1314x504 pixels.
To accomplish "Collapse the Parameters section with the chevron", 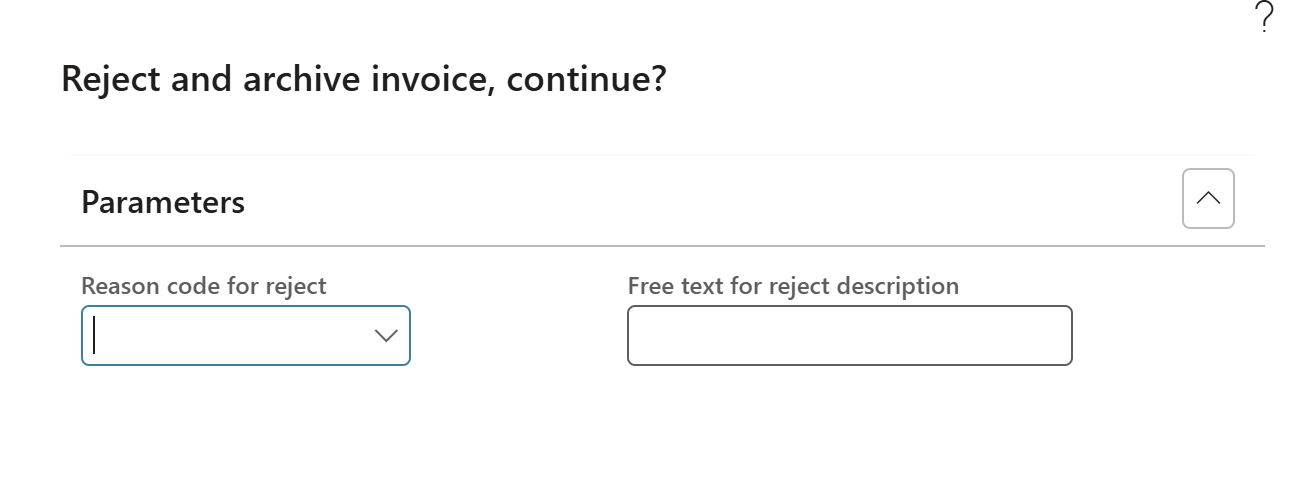I will click(1208, 198).
